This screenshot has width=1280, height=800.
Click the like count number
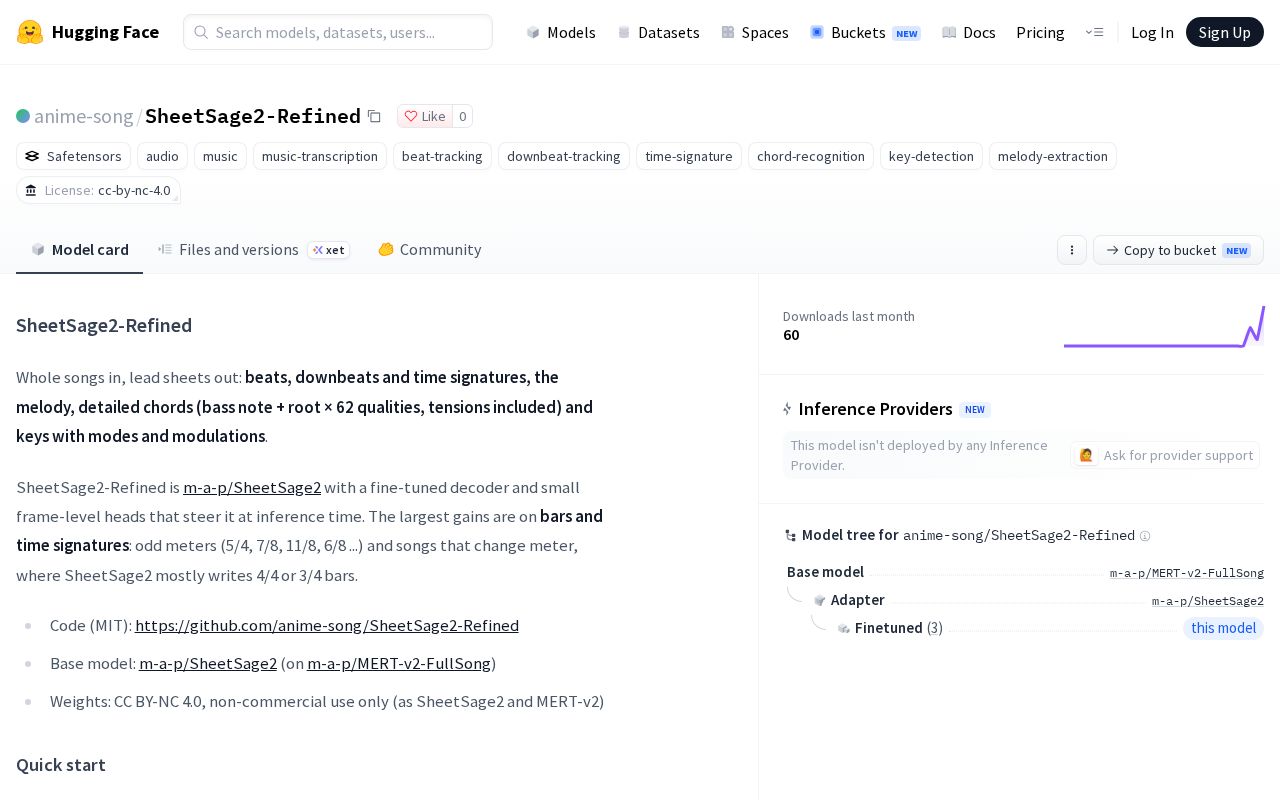click(x=462, y=116)
